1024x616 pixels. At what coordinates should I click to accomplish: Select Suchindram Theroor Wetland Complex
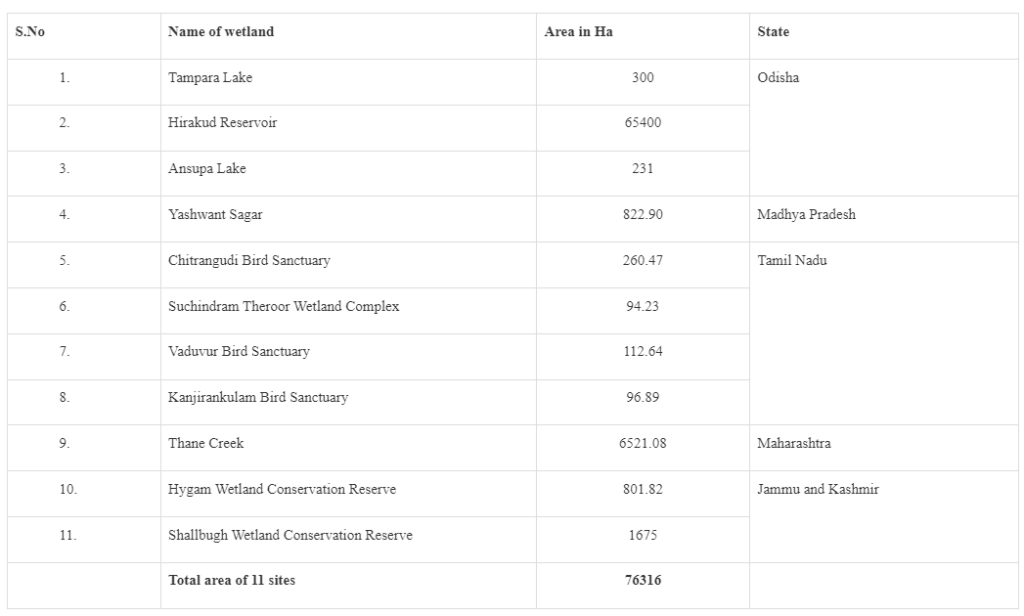(284, 307)
